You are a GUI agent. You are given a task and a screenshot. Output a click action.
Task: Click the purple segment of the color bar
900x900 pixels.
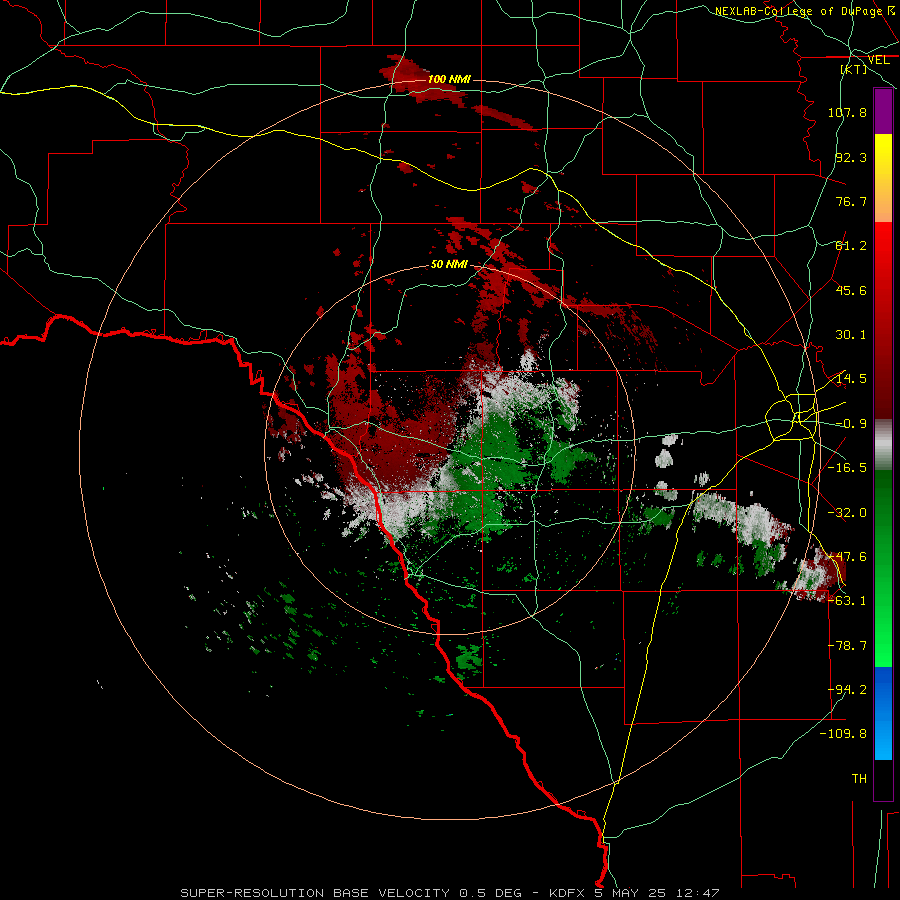pyautogui.click(x=883, y=111)
